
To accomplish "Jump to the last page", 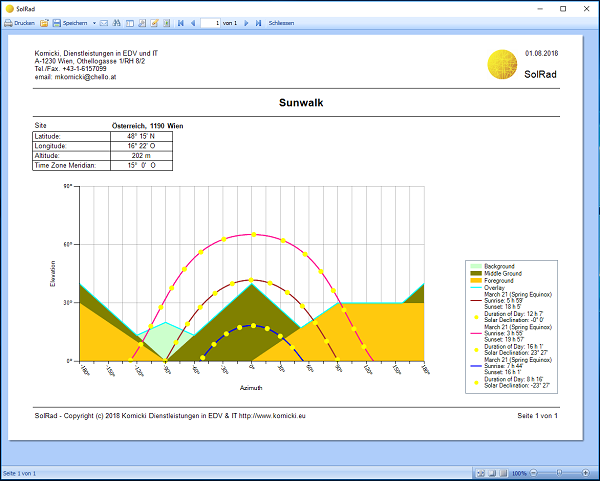I will 258,22.
